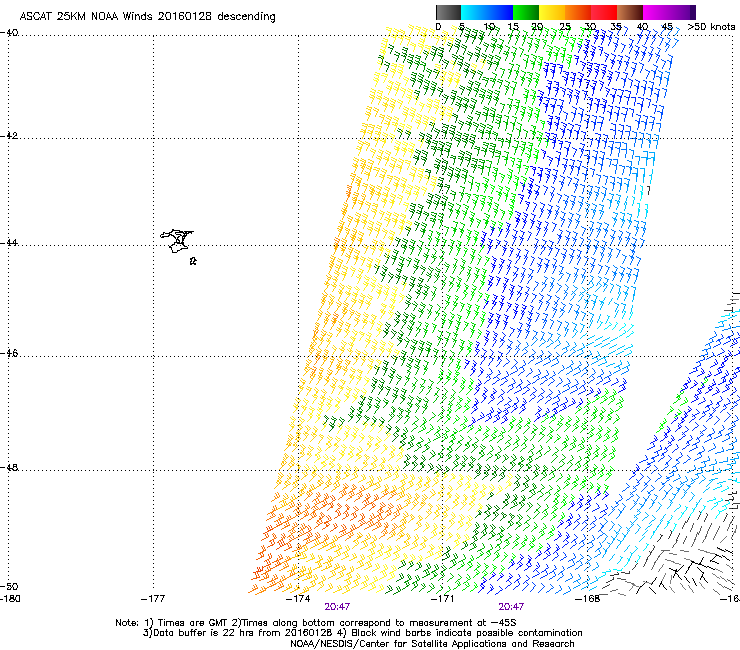Click the purple '20:47' time nearest -174 longitude
Screen dimensions: 740x650
pyautogui.click(x=337, y=607)
